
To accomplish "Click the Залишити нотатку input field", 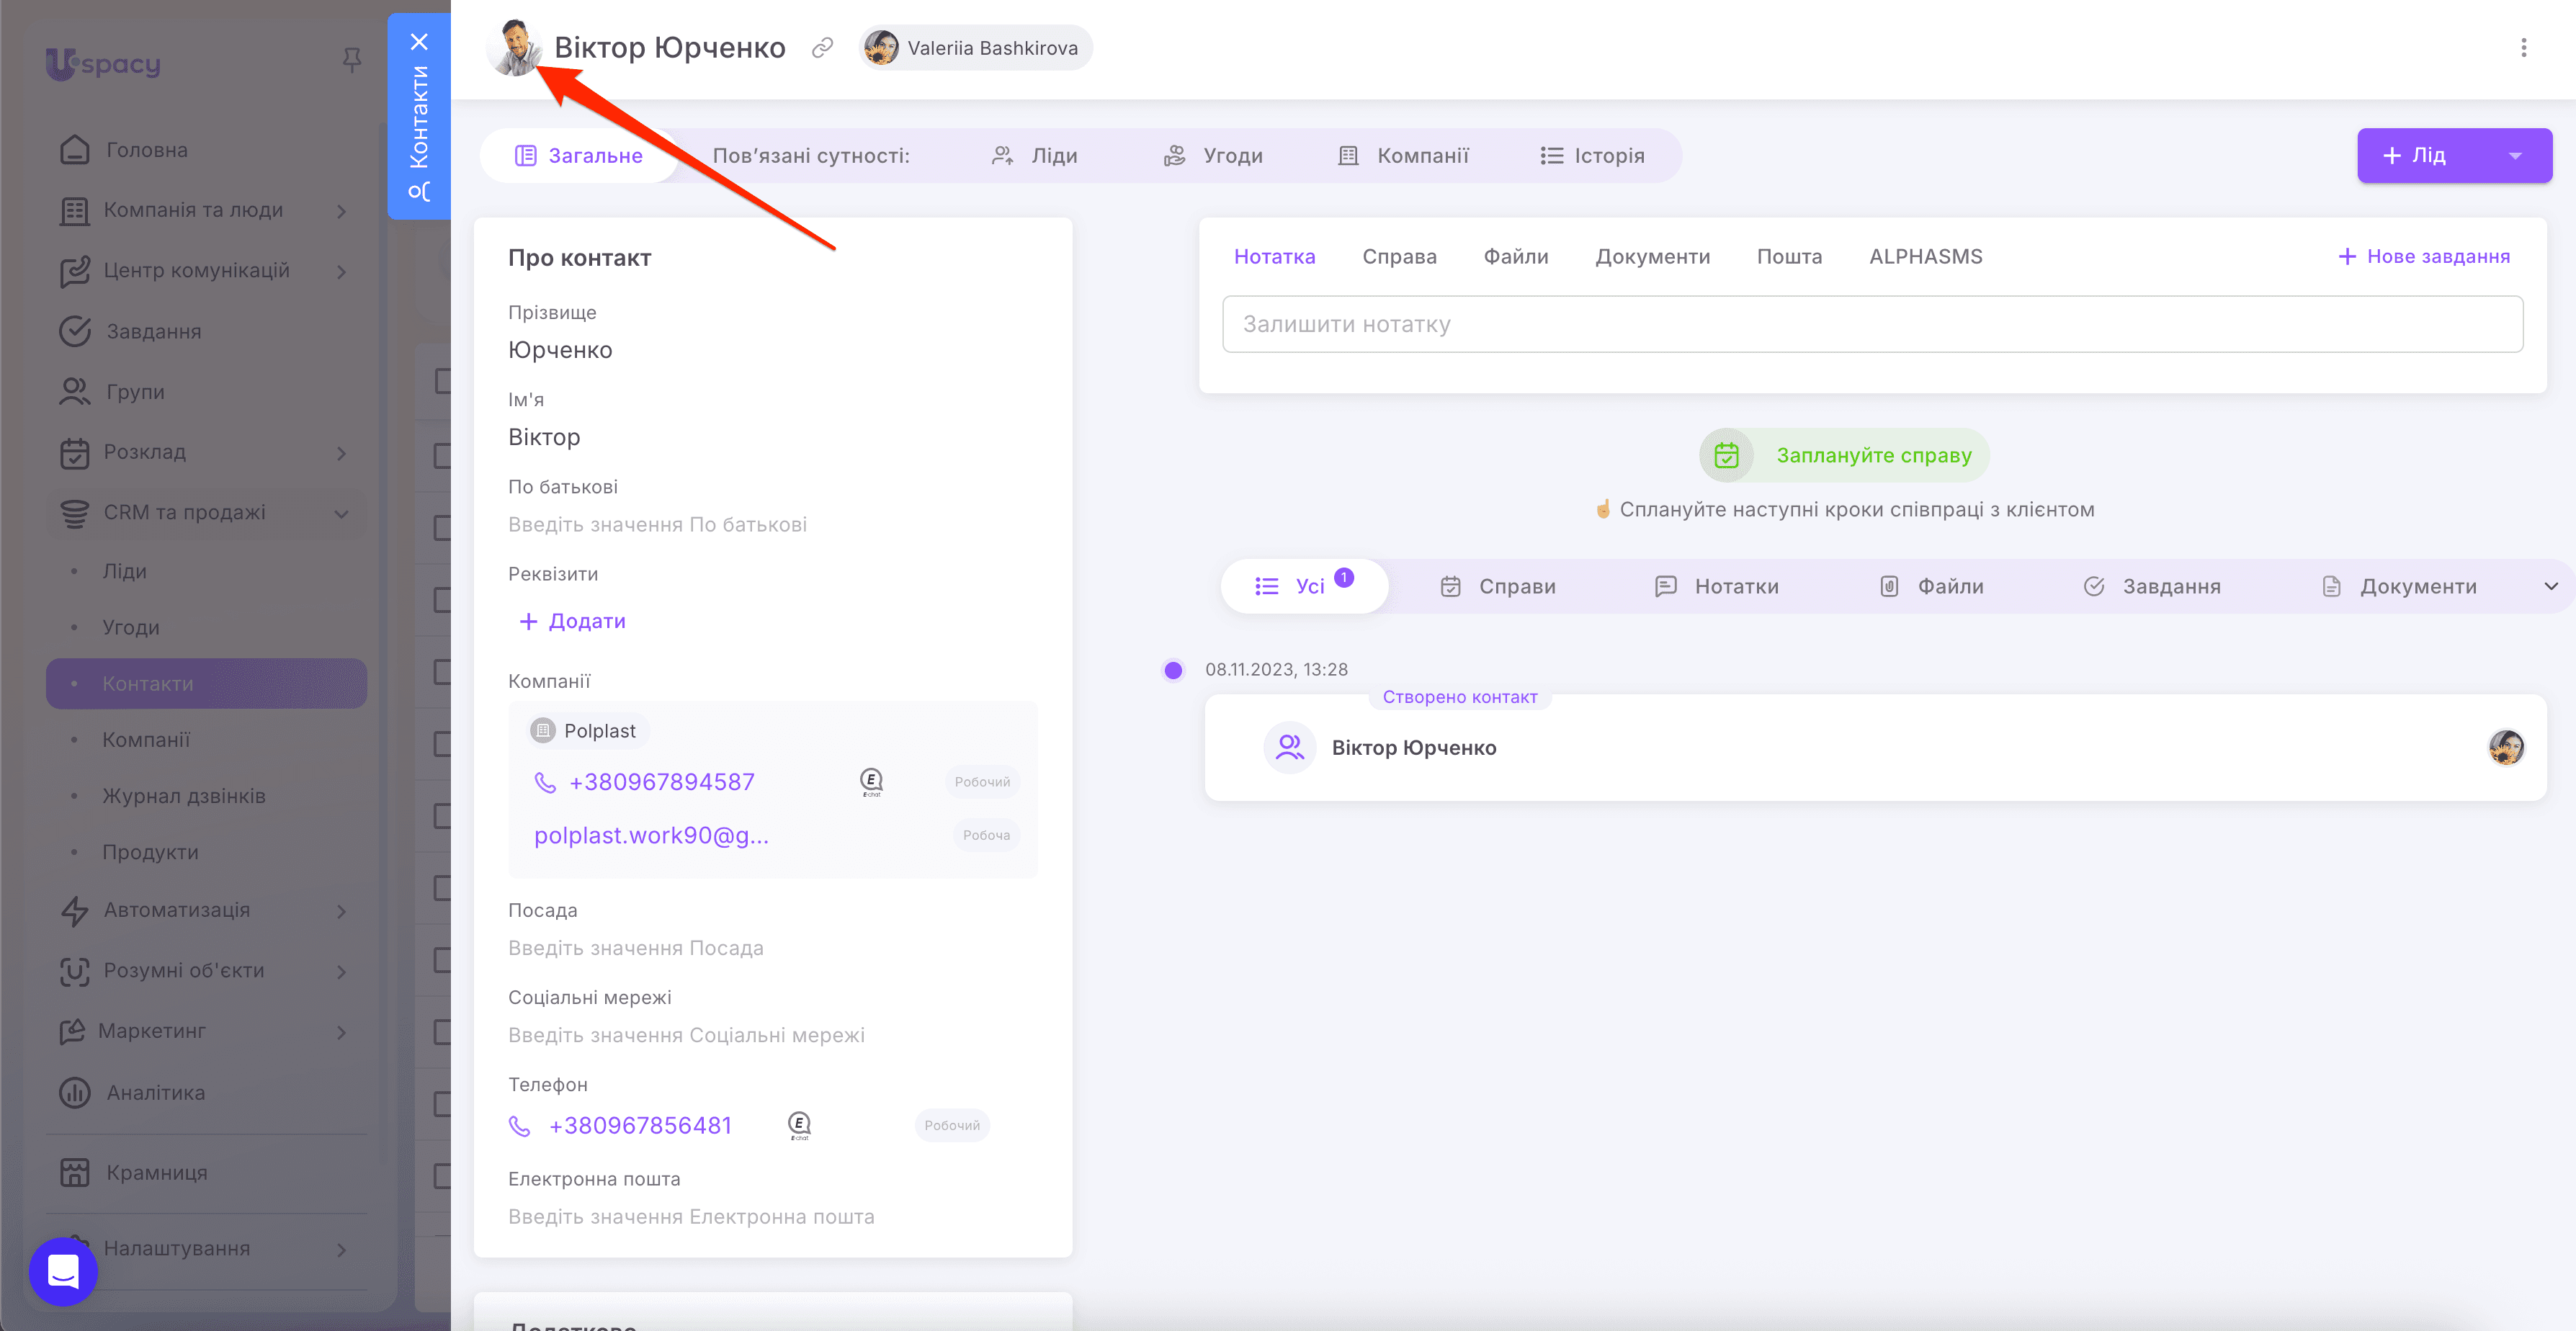I will pos(1871,324).
